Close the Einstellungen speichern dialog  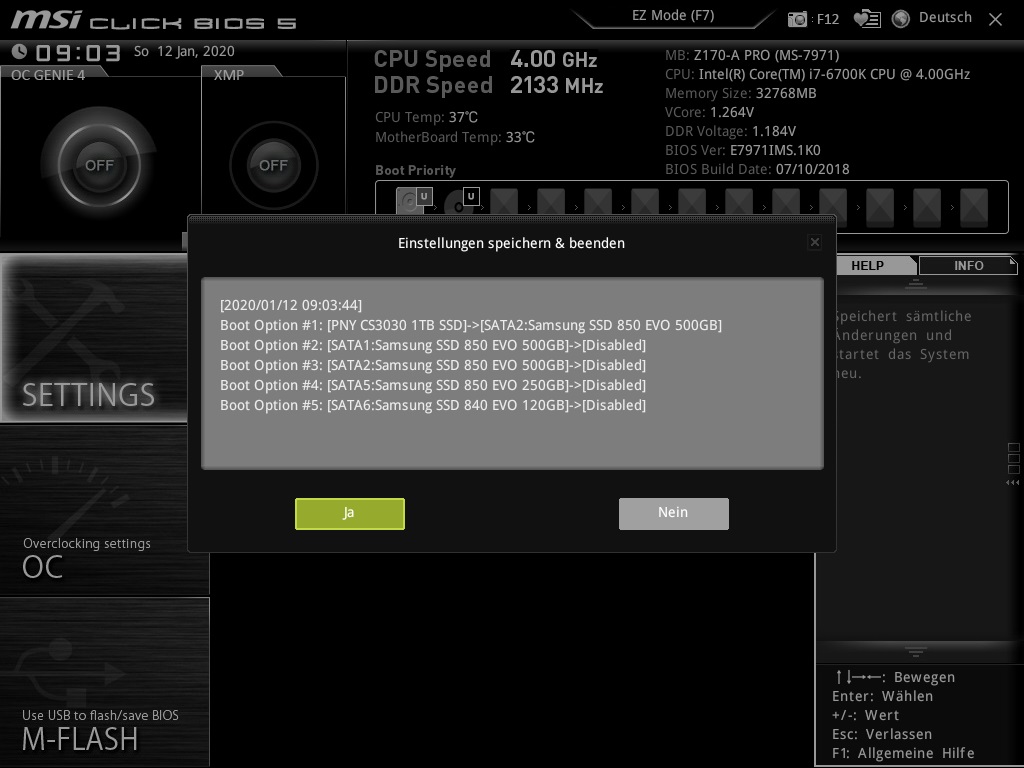[x=814, y=242]
